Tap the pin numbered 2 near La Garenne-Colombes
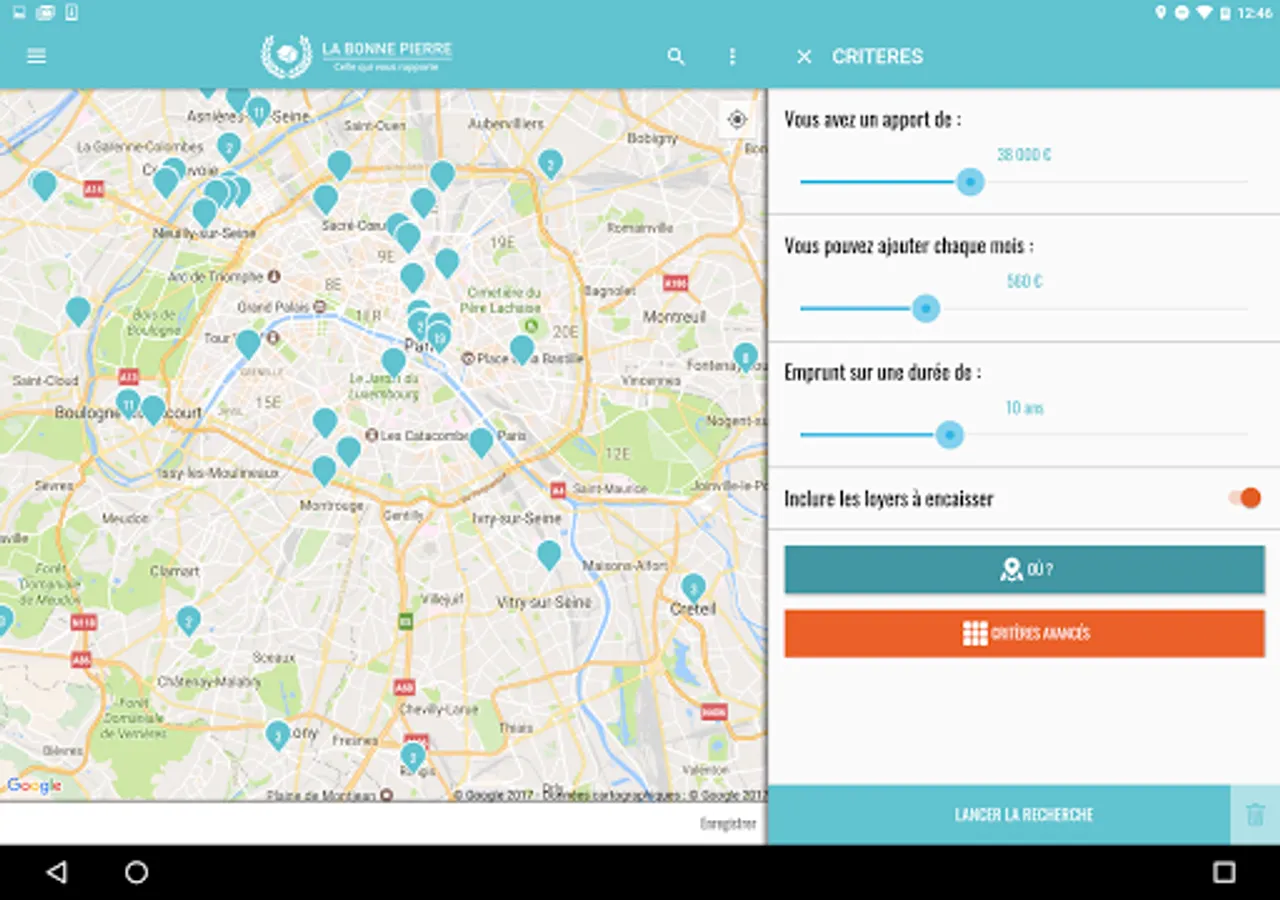Screen dimensions: 1280x900 [229, 147]
